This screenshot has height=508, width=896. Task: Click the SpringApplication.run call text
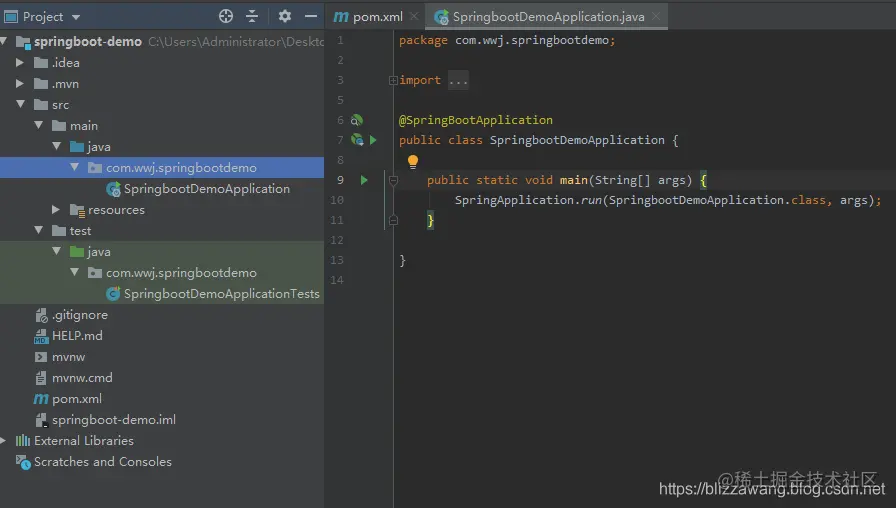coord(529,200)
